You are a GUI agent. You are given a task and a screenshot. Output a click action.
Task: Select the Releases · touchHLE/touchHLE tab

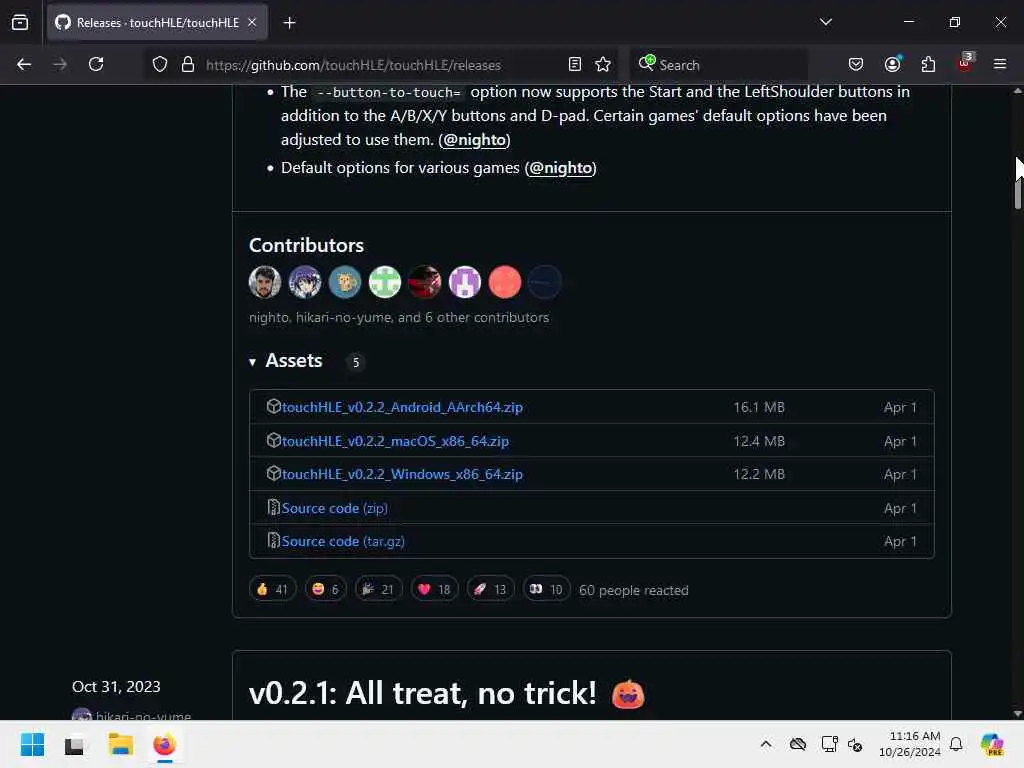pyautogui.click(x=157, y=23)
